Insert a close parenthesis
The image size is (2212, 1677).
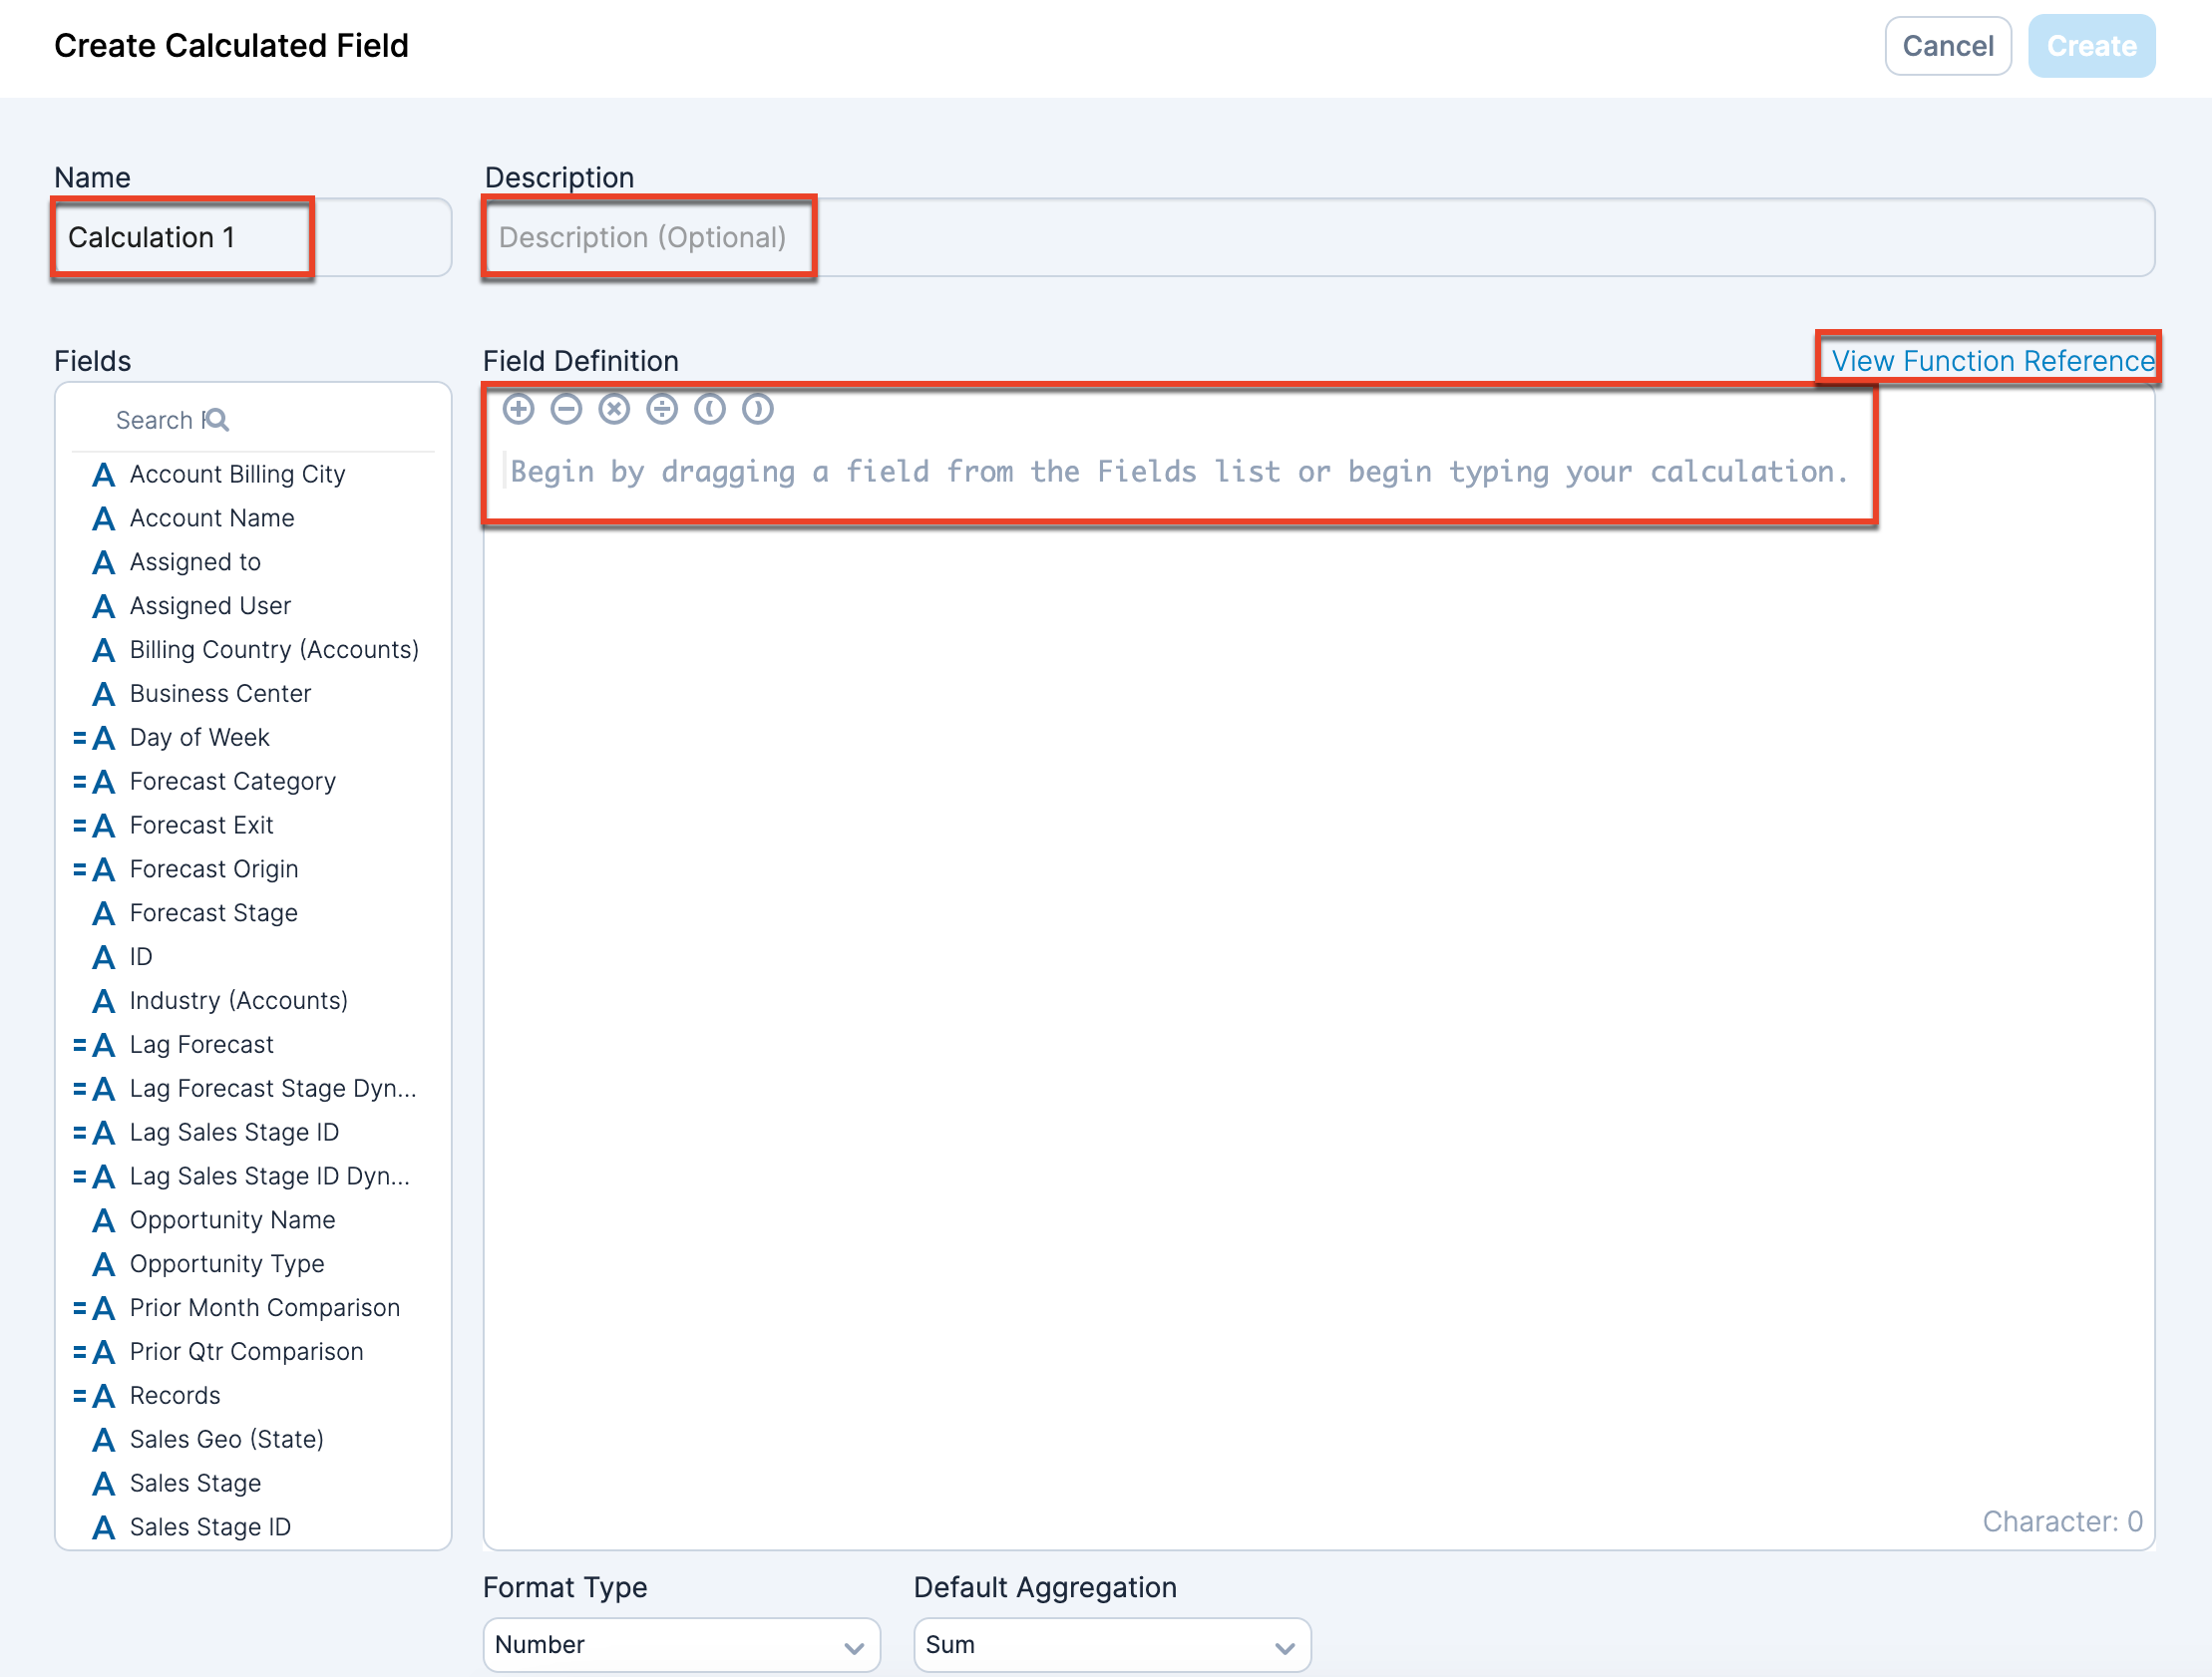758,409
